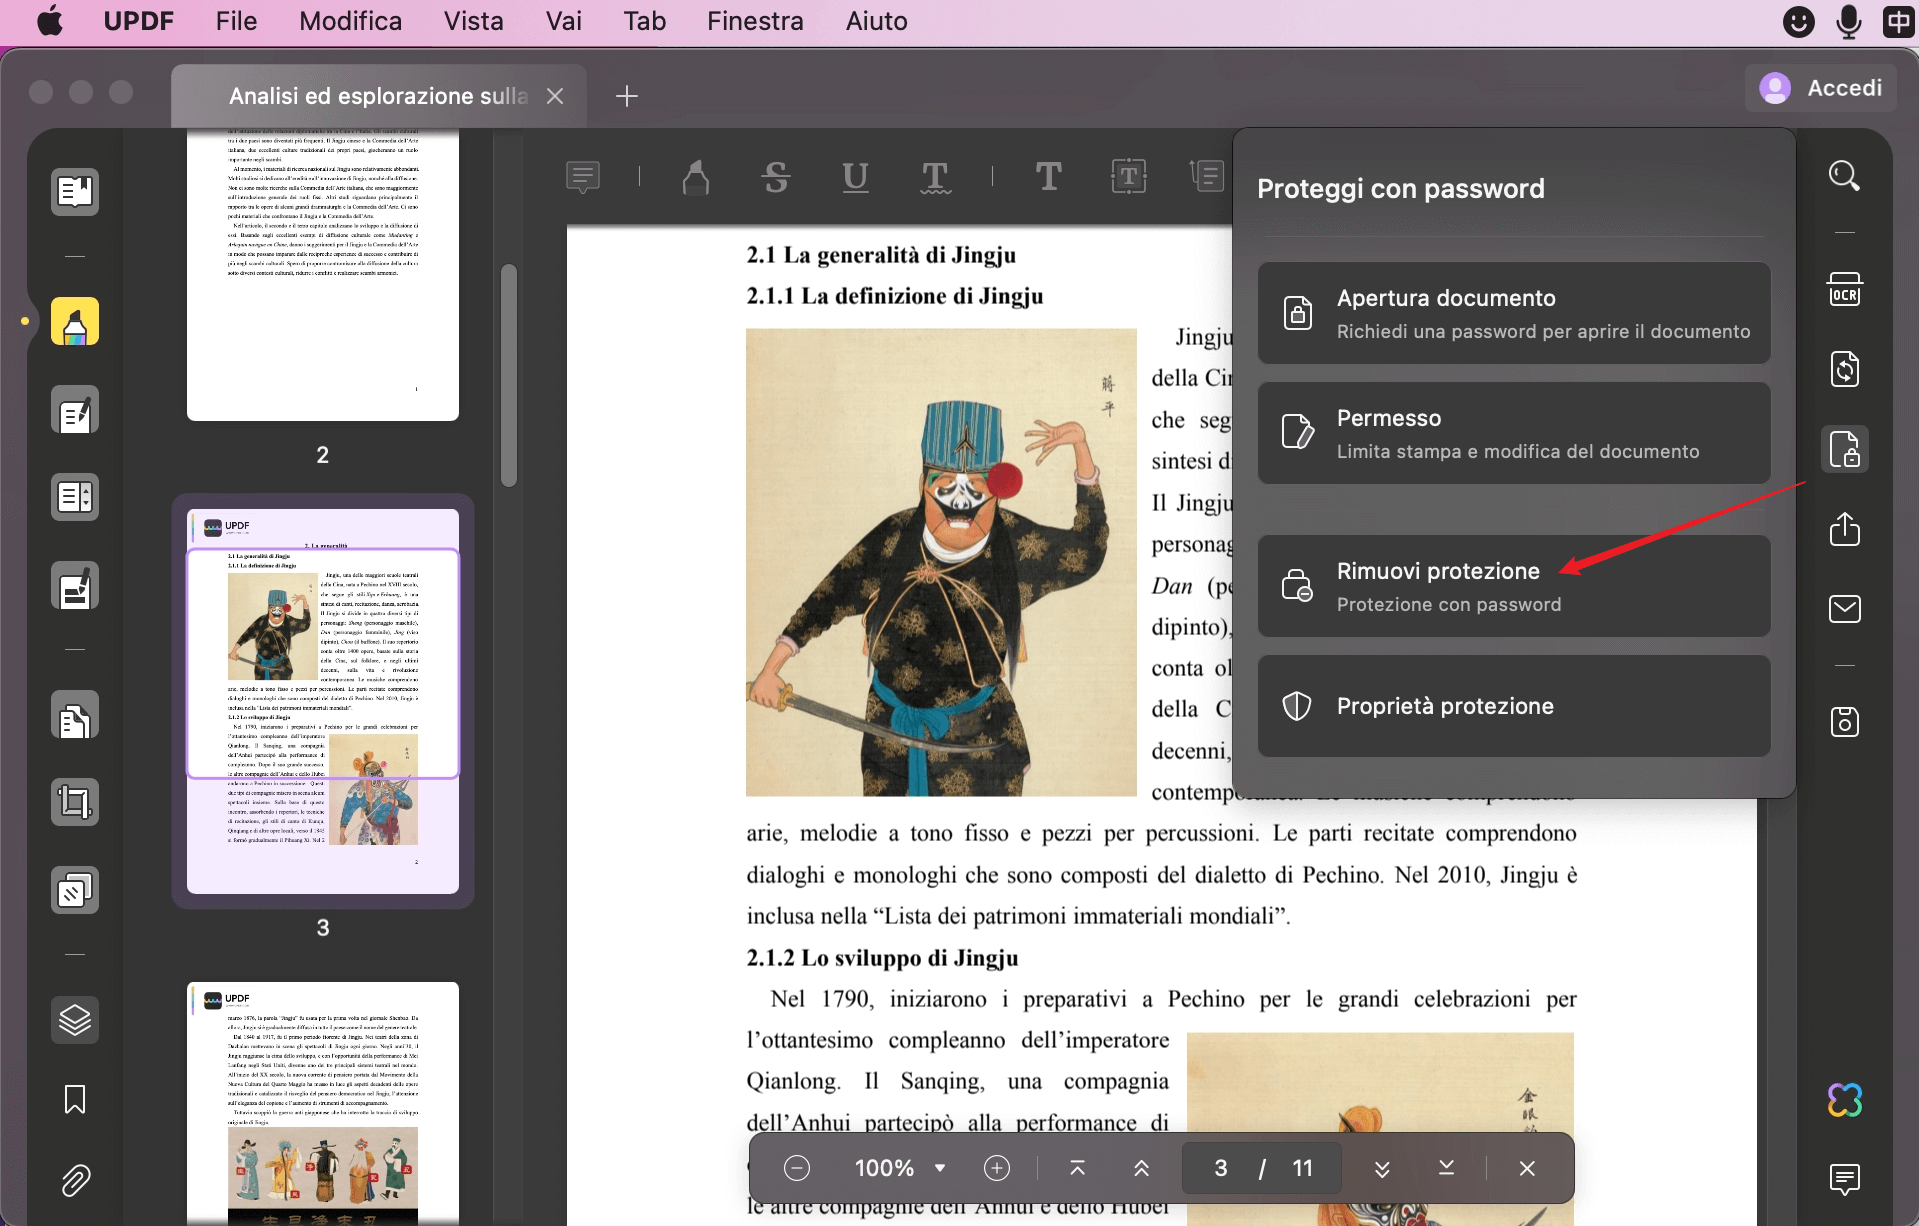Select the Text Box tool
Image resolution: width=1919 pixels, height=1226 pixels.
coord(1129,177)
